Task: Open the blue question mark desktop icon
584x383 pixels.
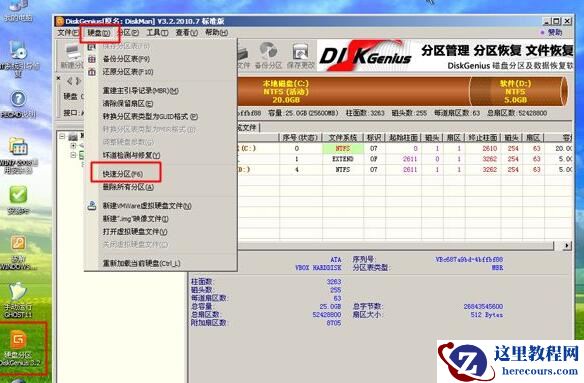Action: [18, 104]
